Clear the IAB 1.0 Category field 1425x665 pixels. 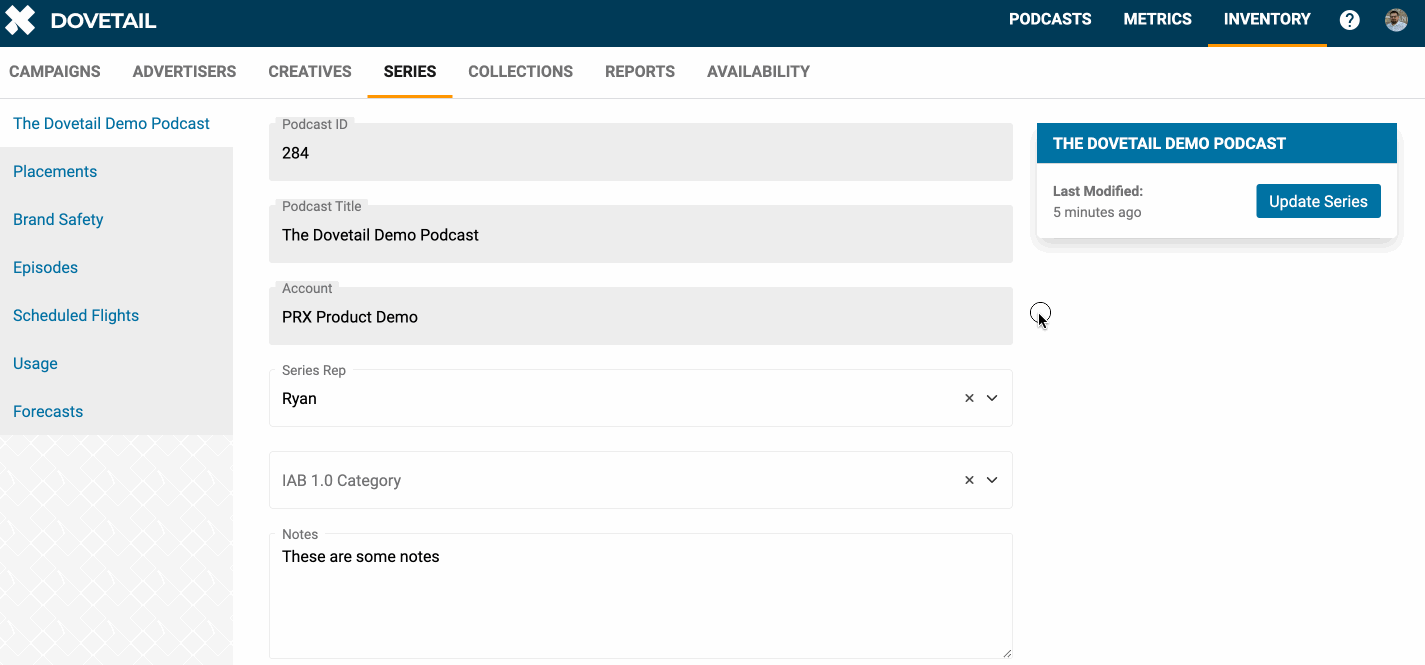(x=969, y=480)
